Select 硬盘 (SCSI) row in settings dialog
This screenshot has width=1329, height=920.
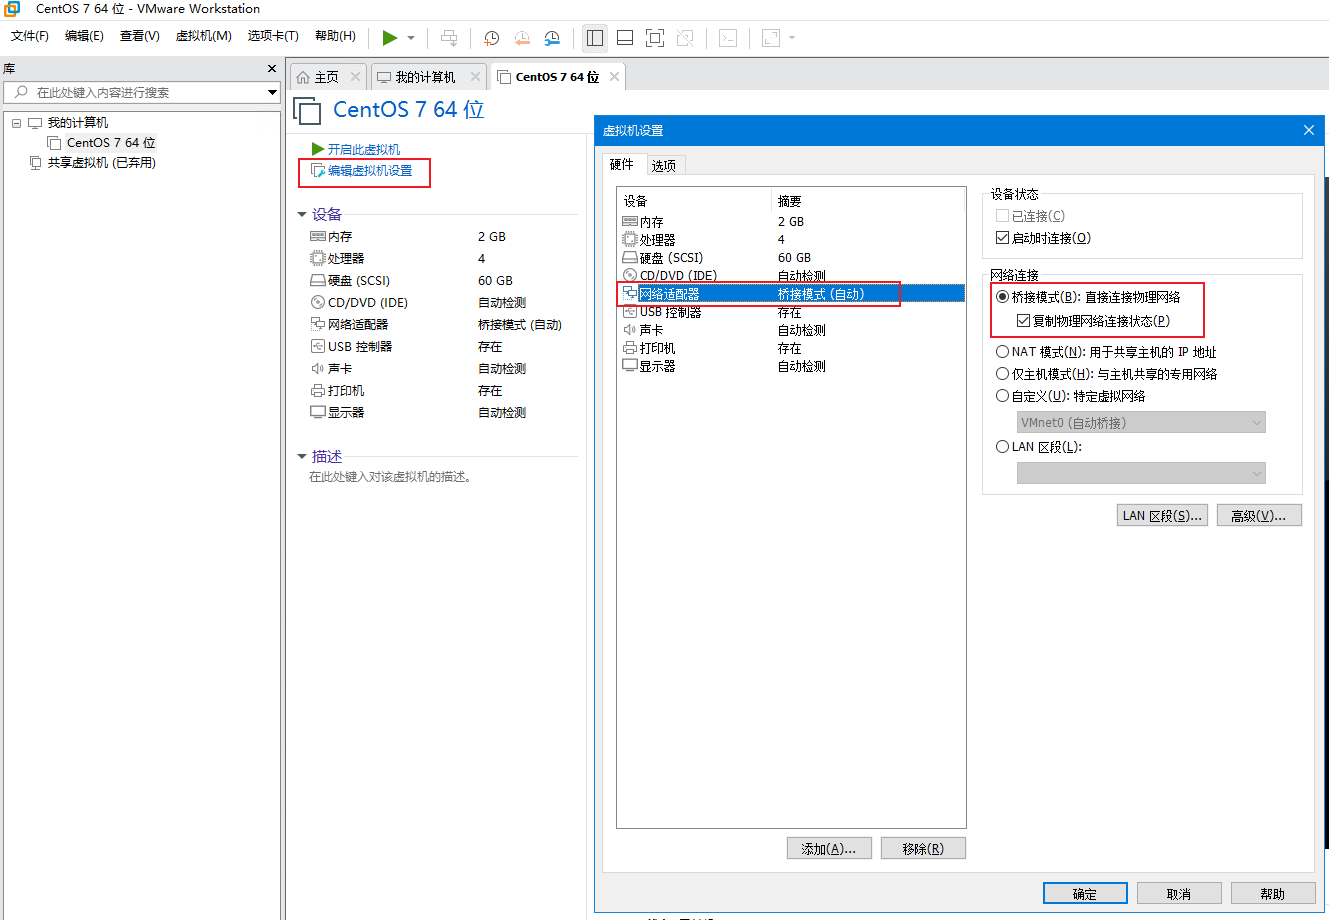[791, 258]
